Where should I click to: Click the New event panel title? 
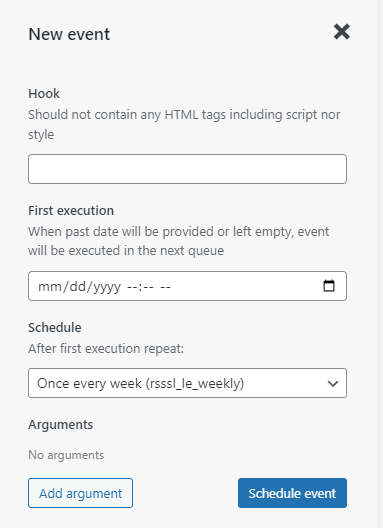69,34
